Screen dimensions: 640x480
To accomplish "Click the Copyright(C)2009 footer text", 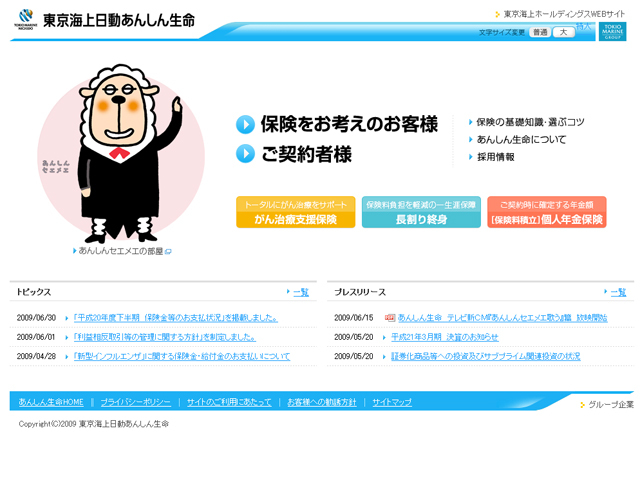I will coord(93,424).
